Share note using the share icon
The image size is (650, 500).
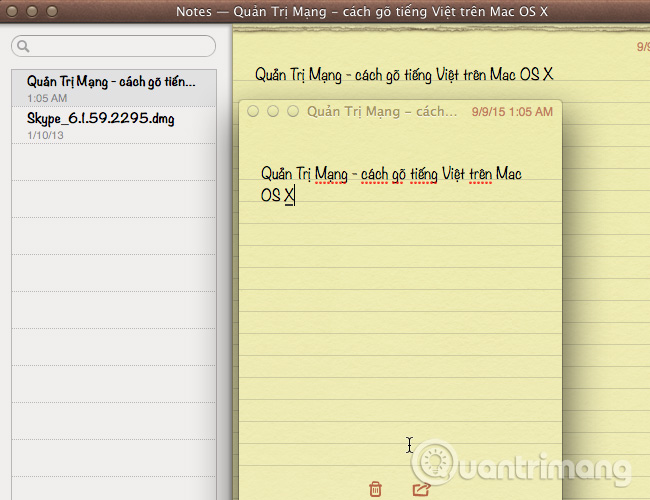(422, 489)
